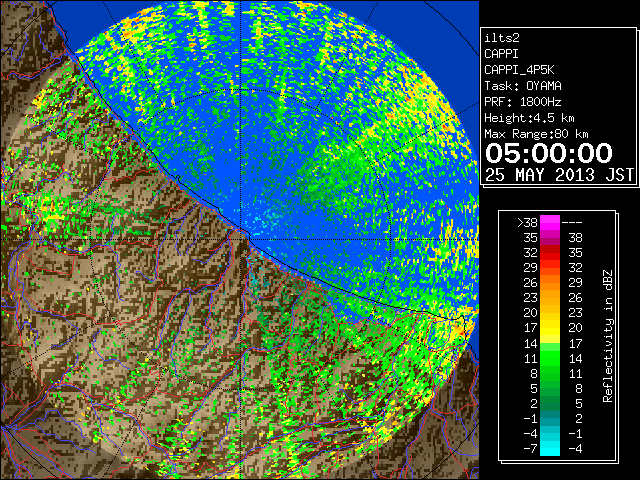Select the 25 MAY 2013 JST date
Screen dimensions: 640x480
(x=559, y=175)
